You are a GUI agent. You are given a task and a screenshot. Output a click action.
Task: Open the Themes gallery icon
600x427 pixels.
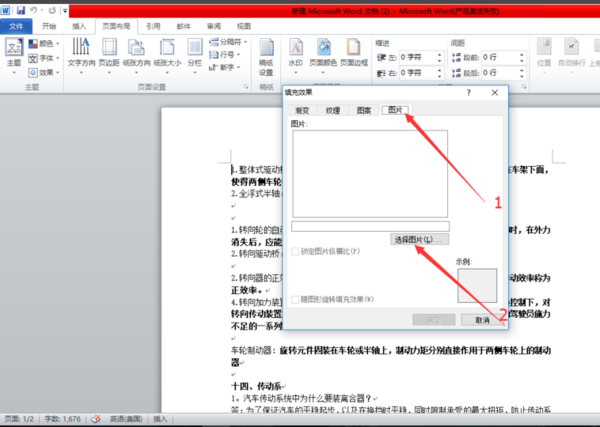coord(14,56)
